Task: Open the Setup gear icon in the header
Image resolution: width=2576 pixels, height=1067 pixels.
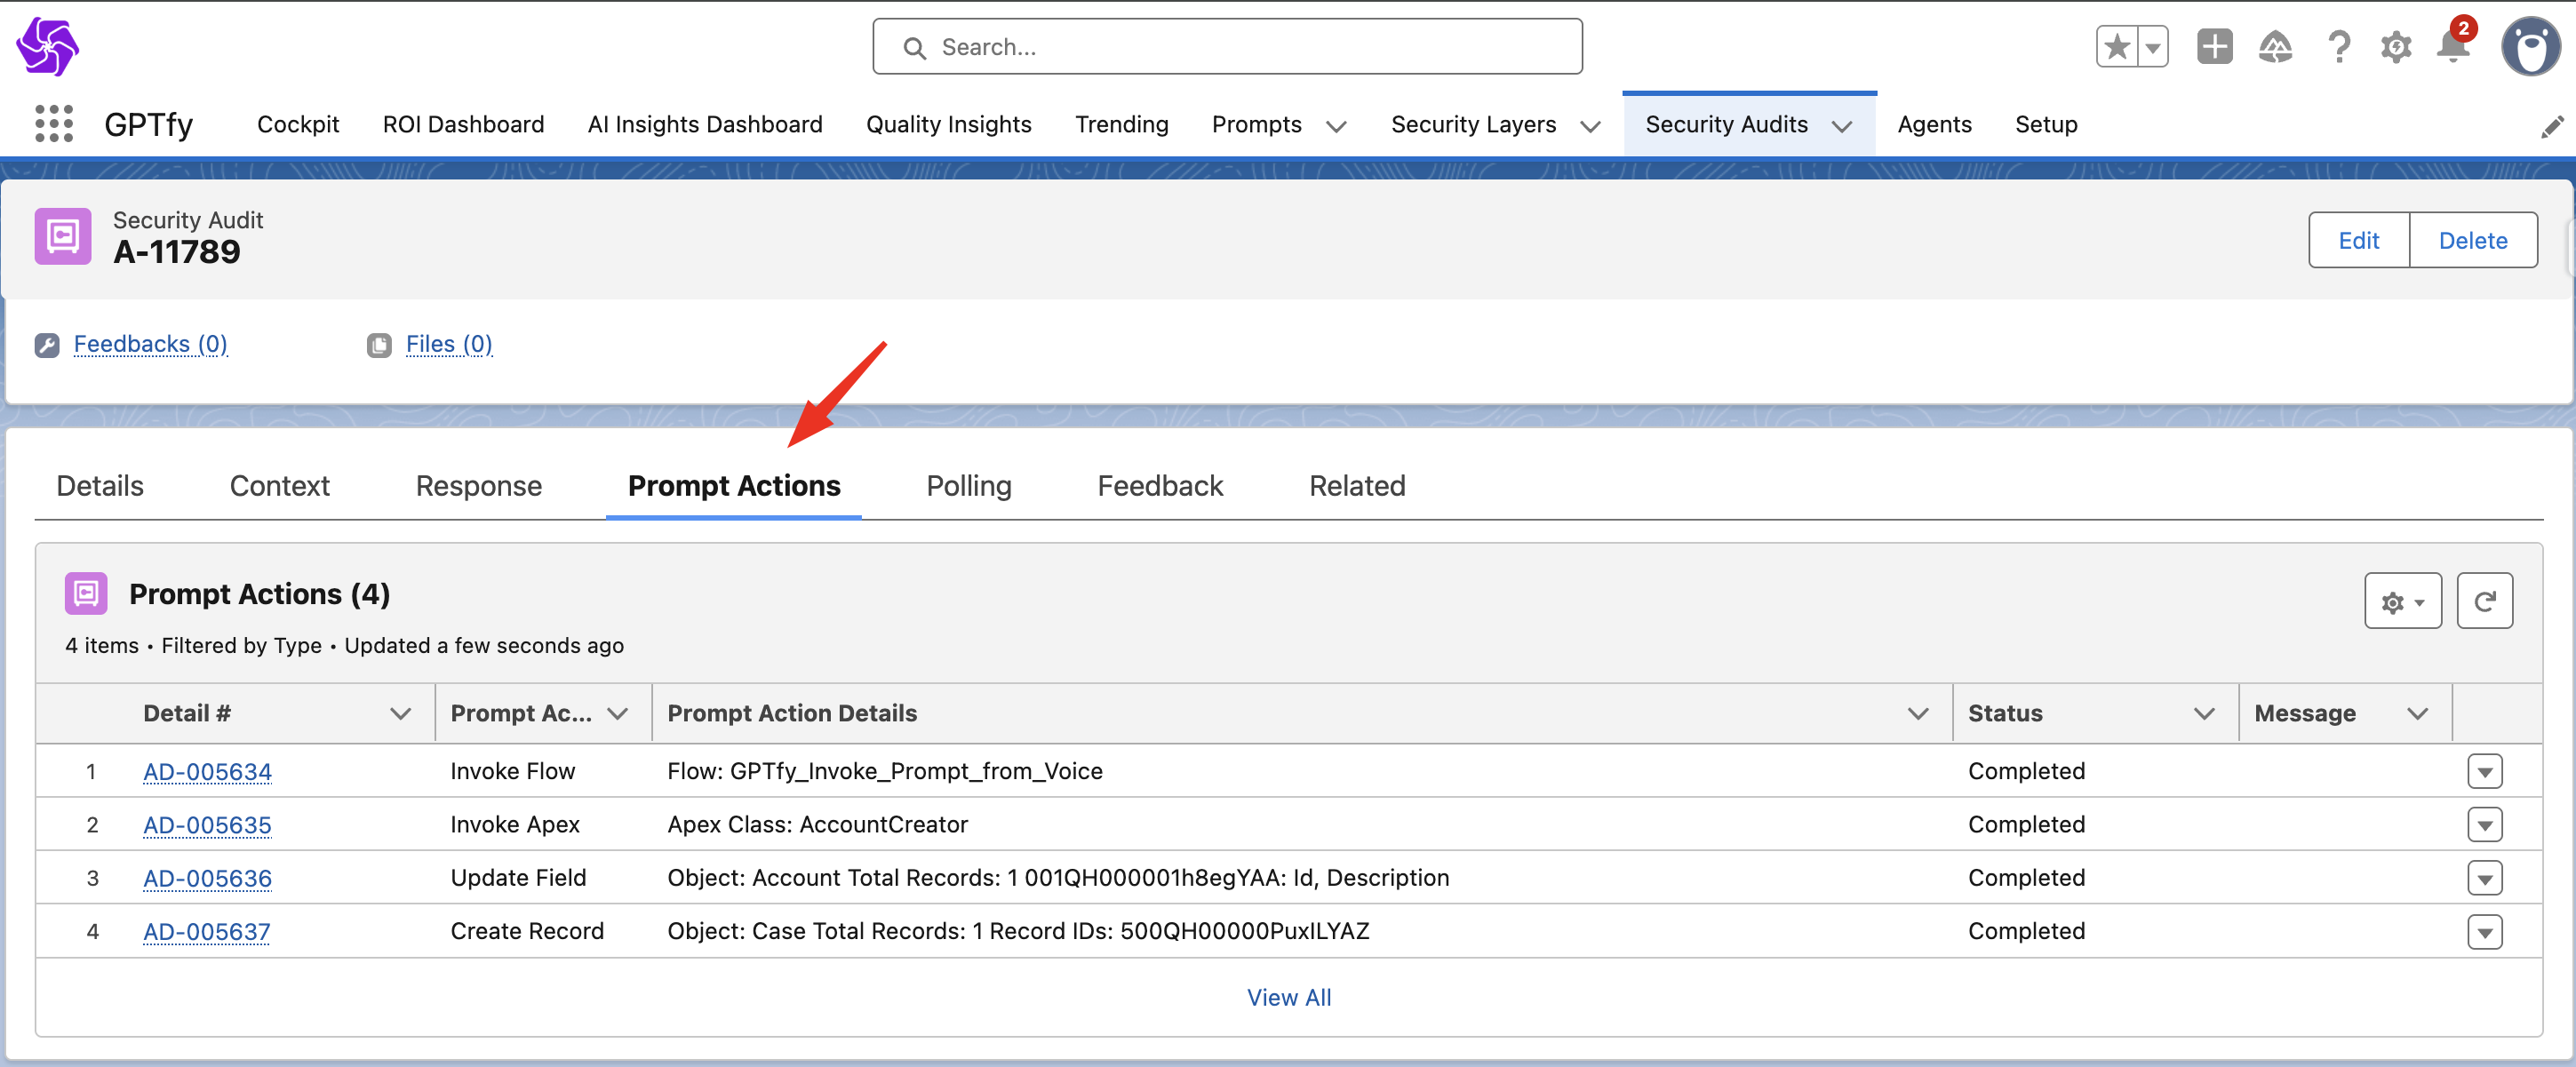Action: coord(2396,47)
